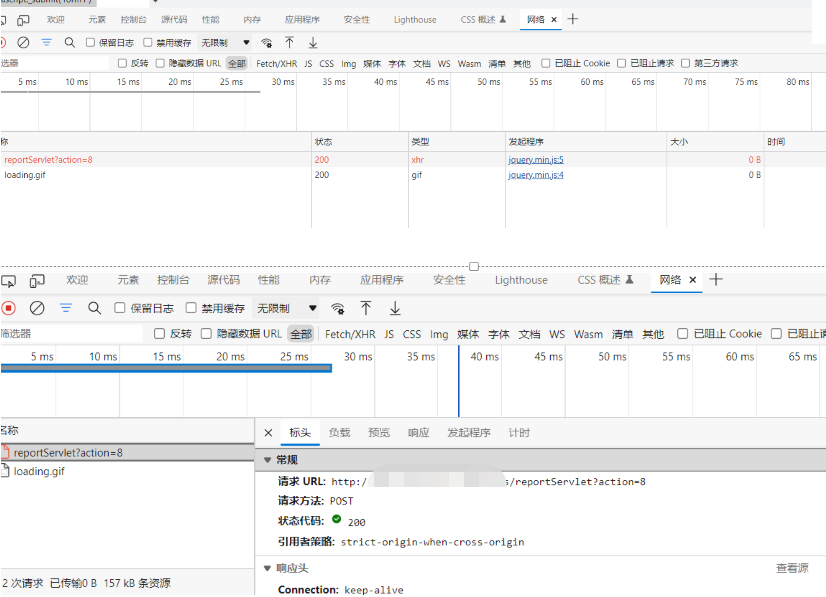Toggle device emulation icon in upper panel
826x597 pixels.
23,20
